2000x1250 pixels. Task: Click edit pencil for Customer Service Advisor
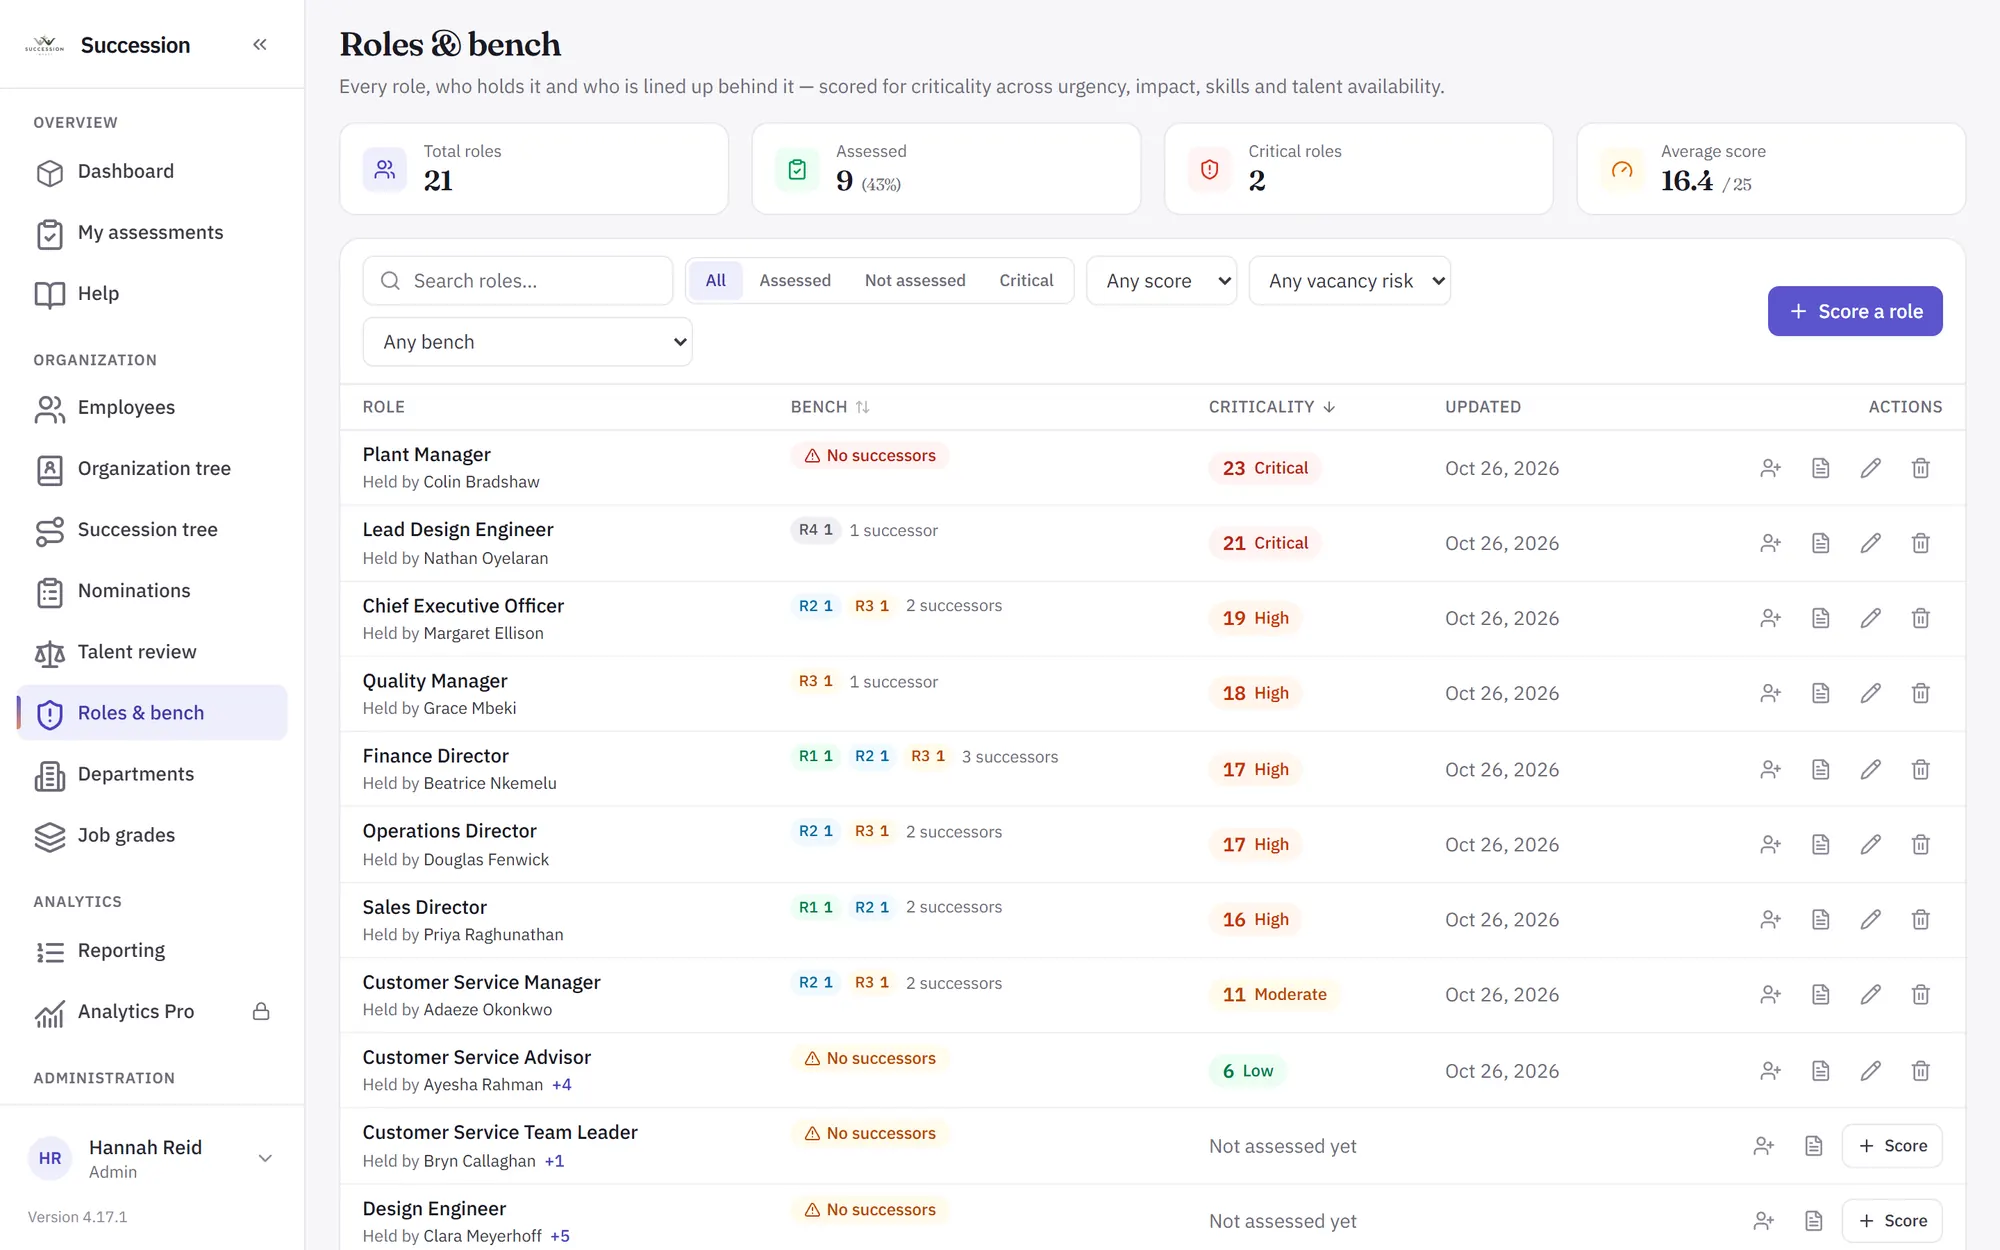(1871, 1071)
